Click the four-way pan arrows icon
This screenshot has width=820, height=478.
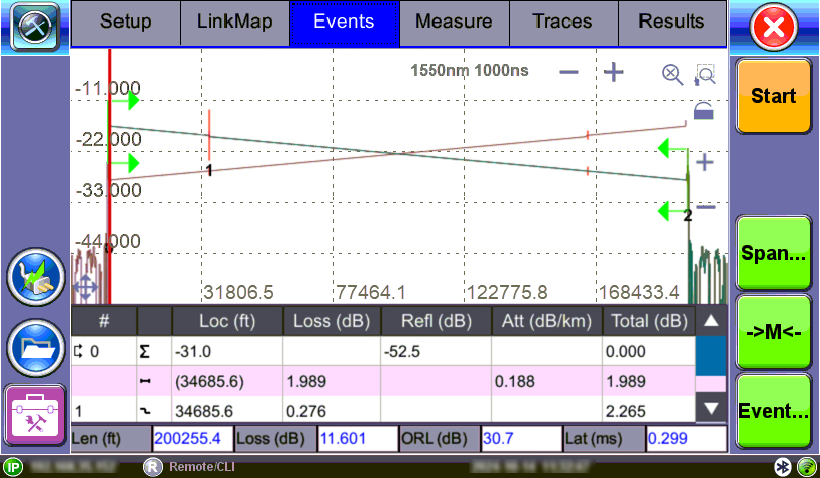pyautogui.click(x=84, y=289)
